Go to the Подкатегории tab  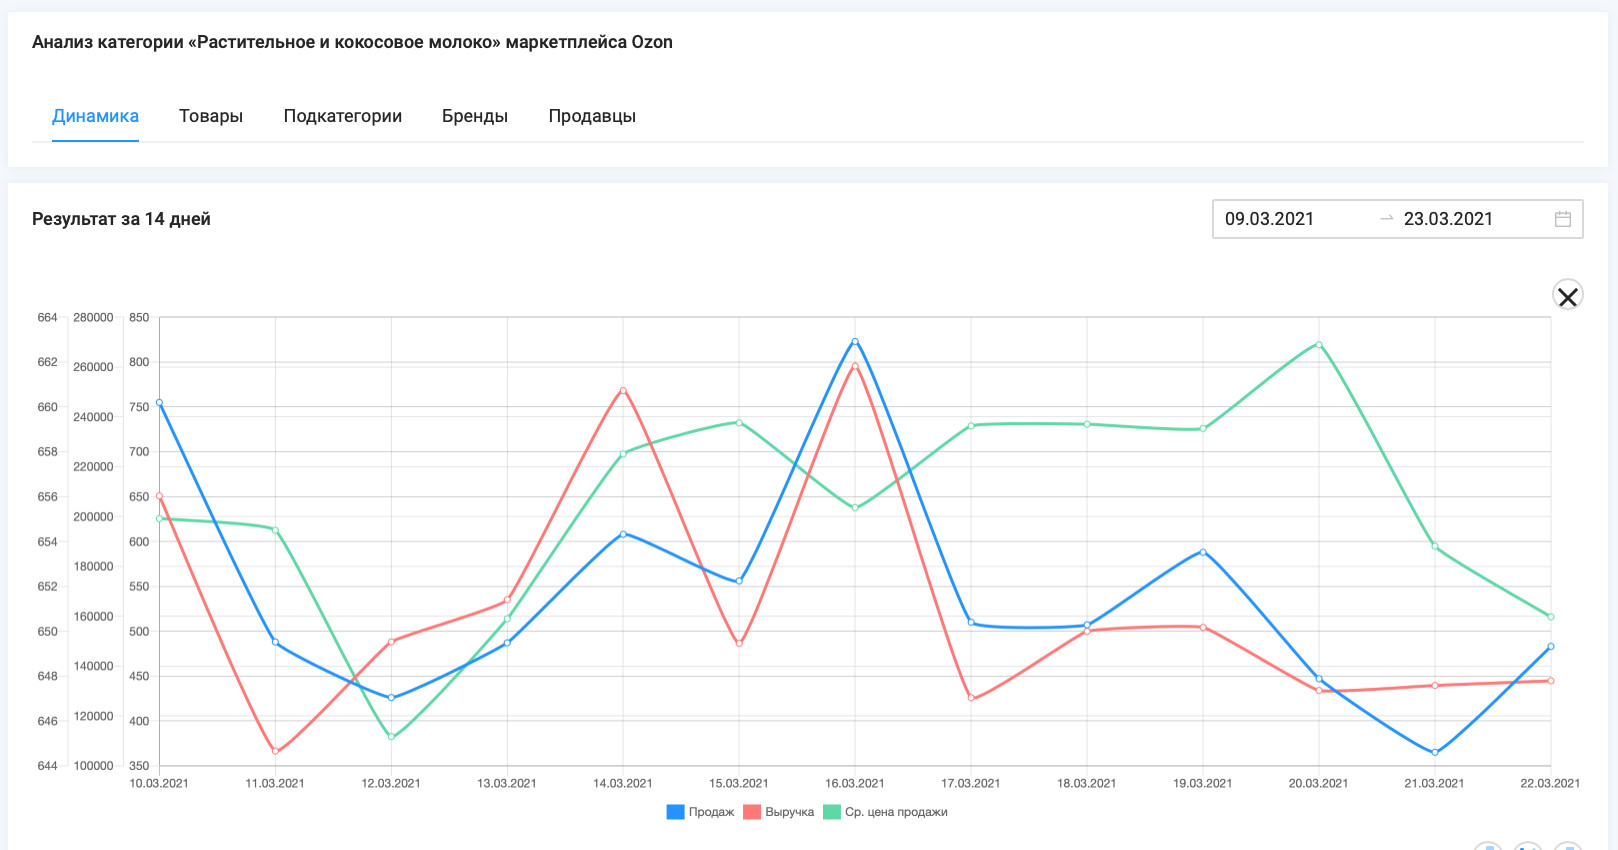coord(343,116)
